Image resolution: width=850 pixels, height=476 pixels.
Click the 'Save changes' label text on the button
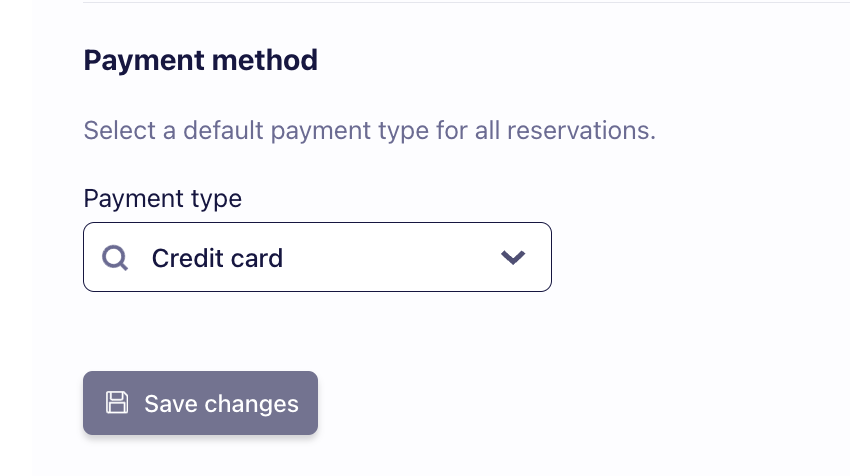click(221, 404)
